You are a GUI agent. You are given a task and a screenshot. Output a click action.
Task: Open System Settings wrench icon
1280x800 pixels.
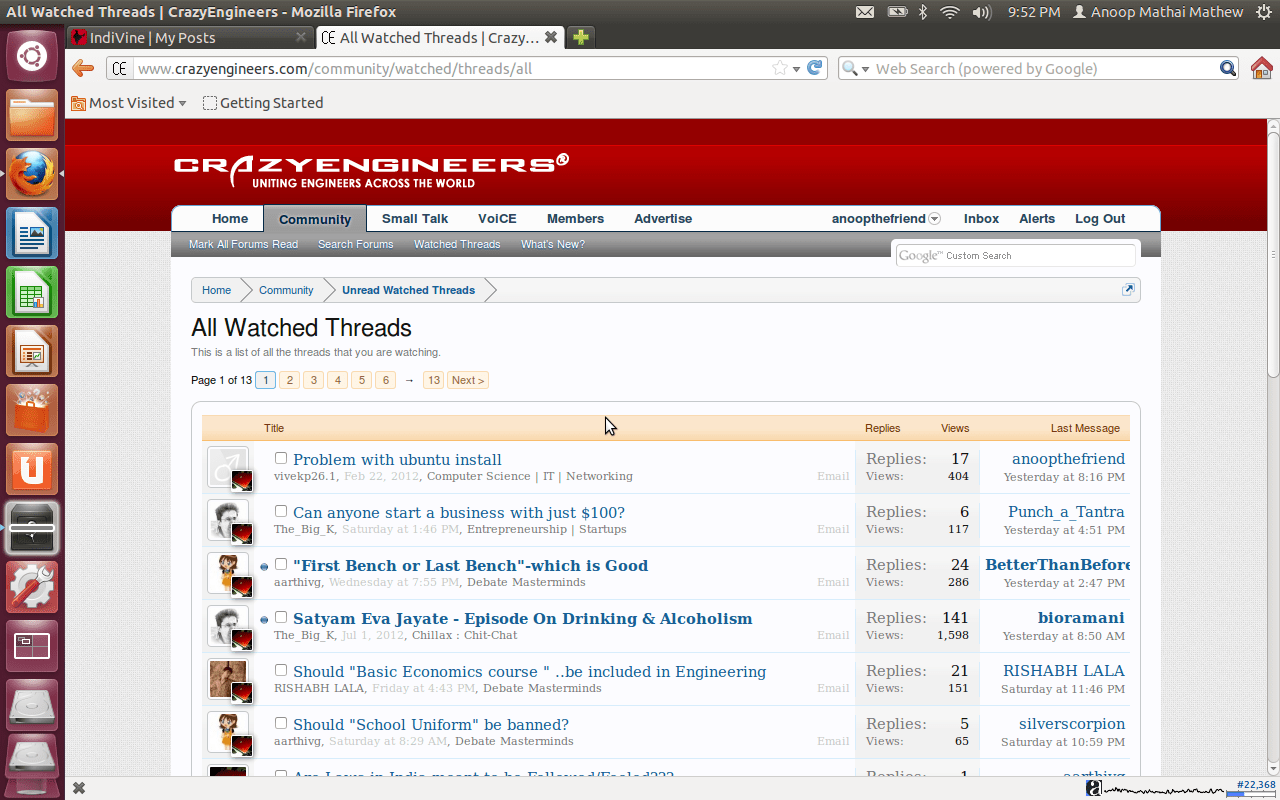[x=32, y=587]
